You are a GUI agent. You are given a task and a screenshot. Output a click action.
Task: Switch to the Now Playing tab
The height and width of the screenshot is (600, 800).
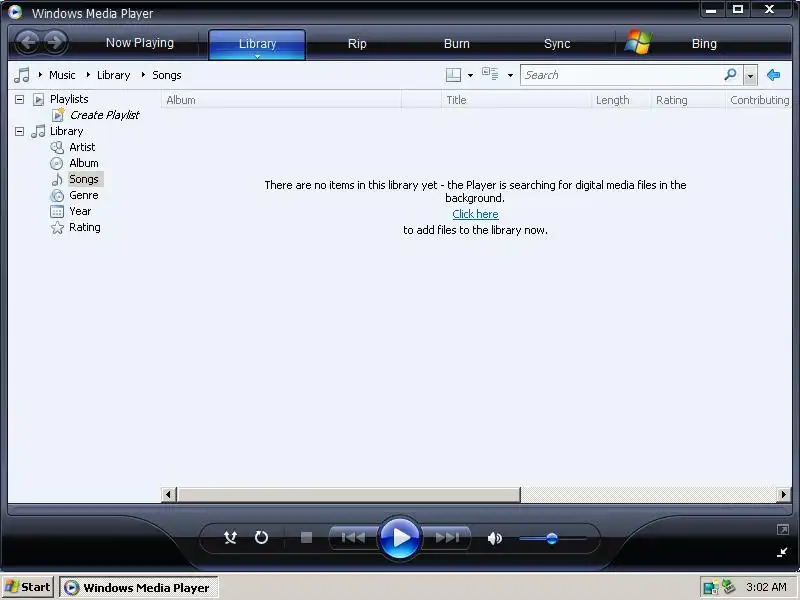(x=140, y=43)
